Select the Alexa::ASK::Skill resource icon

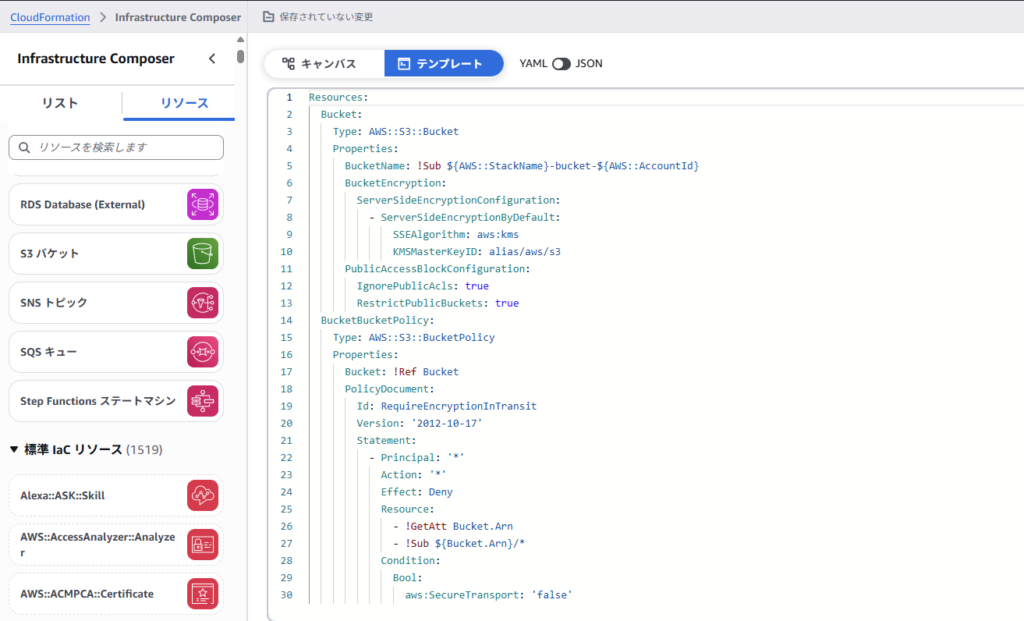click(x=202, y=495)
